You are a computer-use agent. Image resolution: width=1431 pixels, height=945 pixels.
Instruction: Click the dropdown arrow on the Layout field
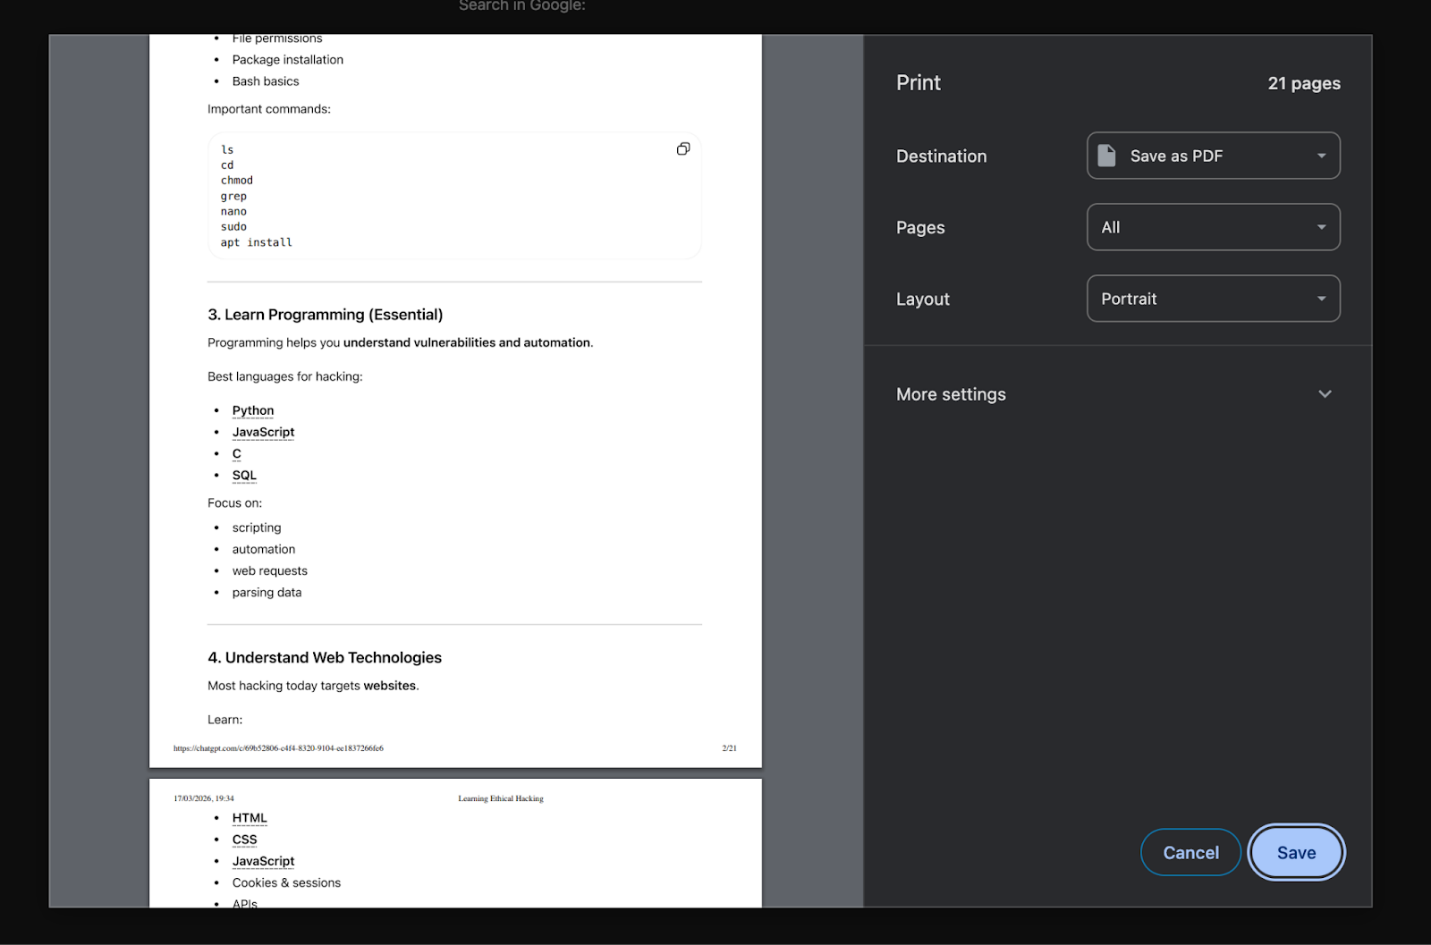tap(1321, 298)
